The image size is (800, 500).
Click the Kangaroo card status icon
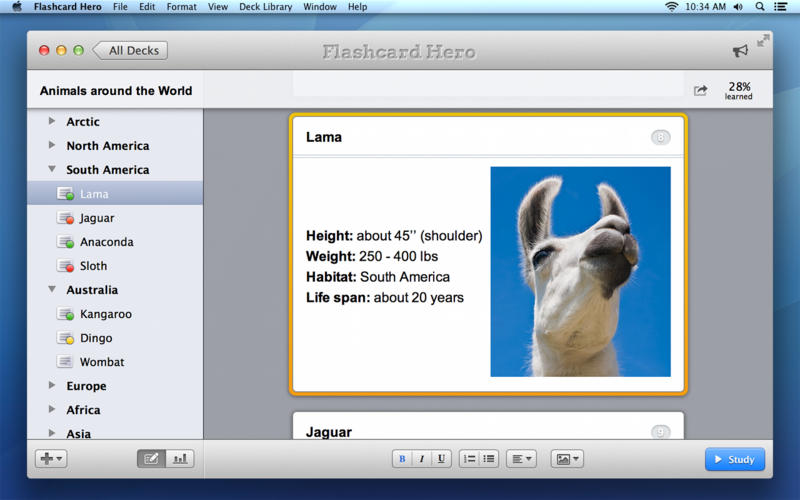65,314
